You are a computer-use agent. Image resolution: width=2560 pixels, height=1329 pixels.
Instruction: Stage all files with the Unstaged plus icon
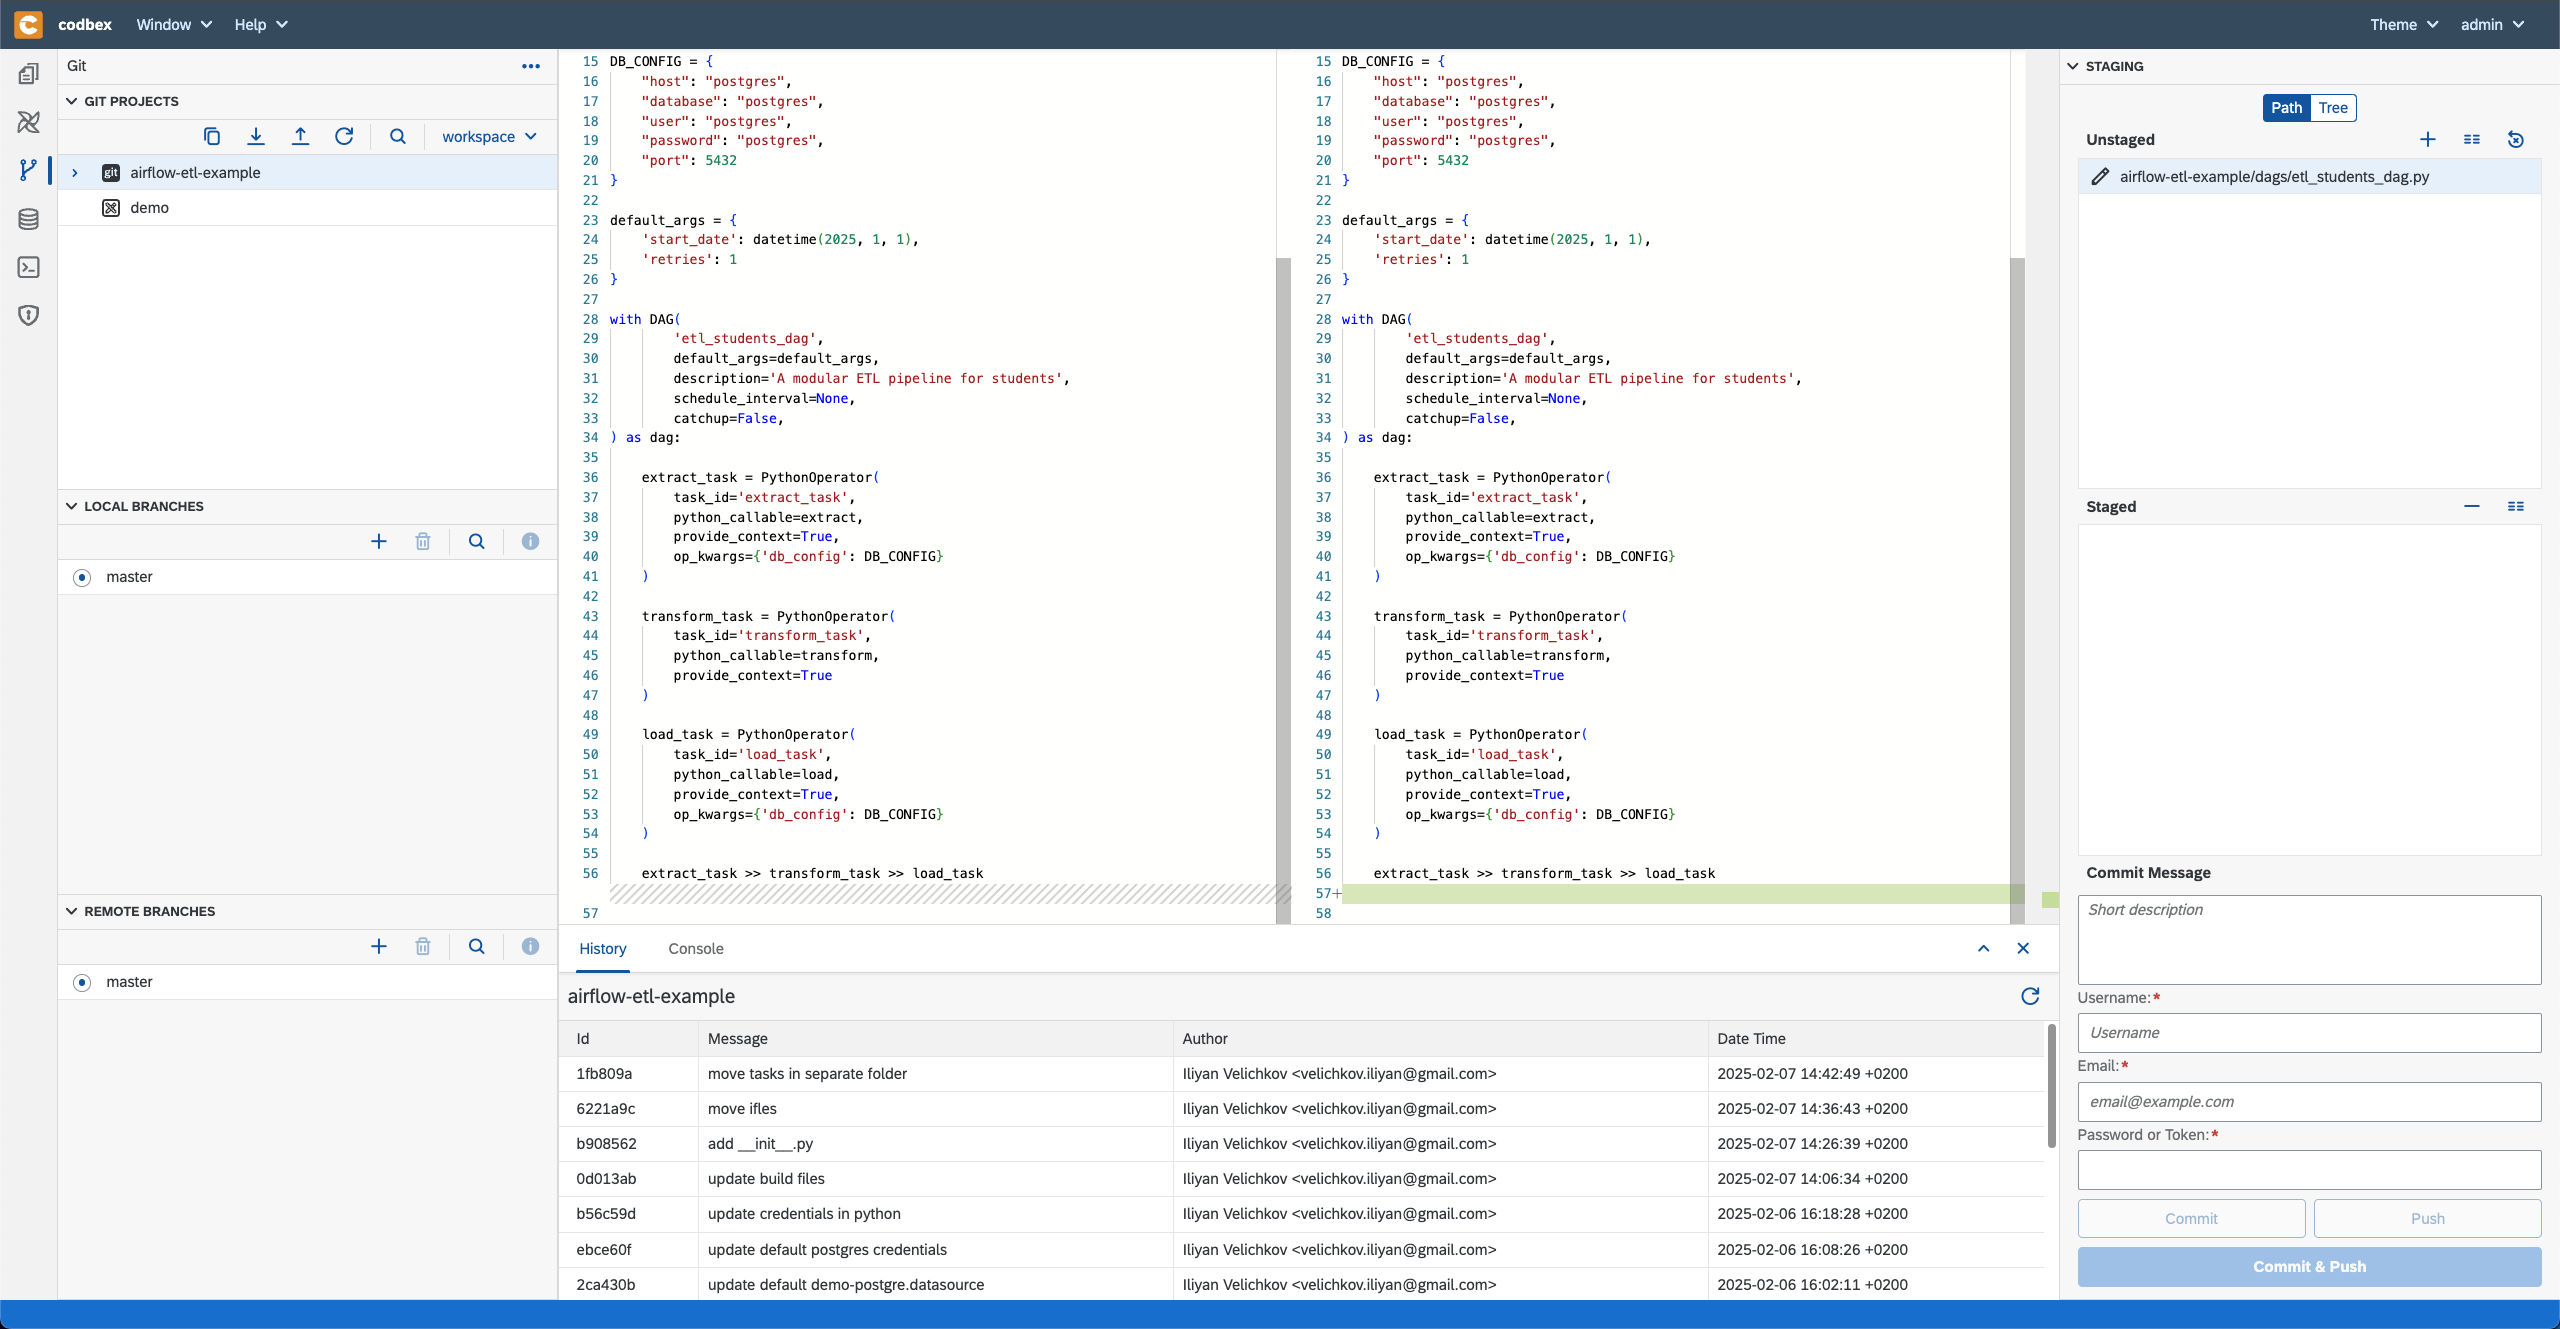[x=2428, y=140]
